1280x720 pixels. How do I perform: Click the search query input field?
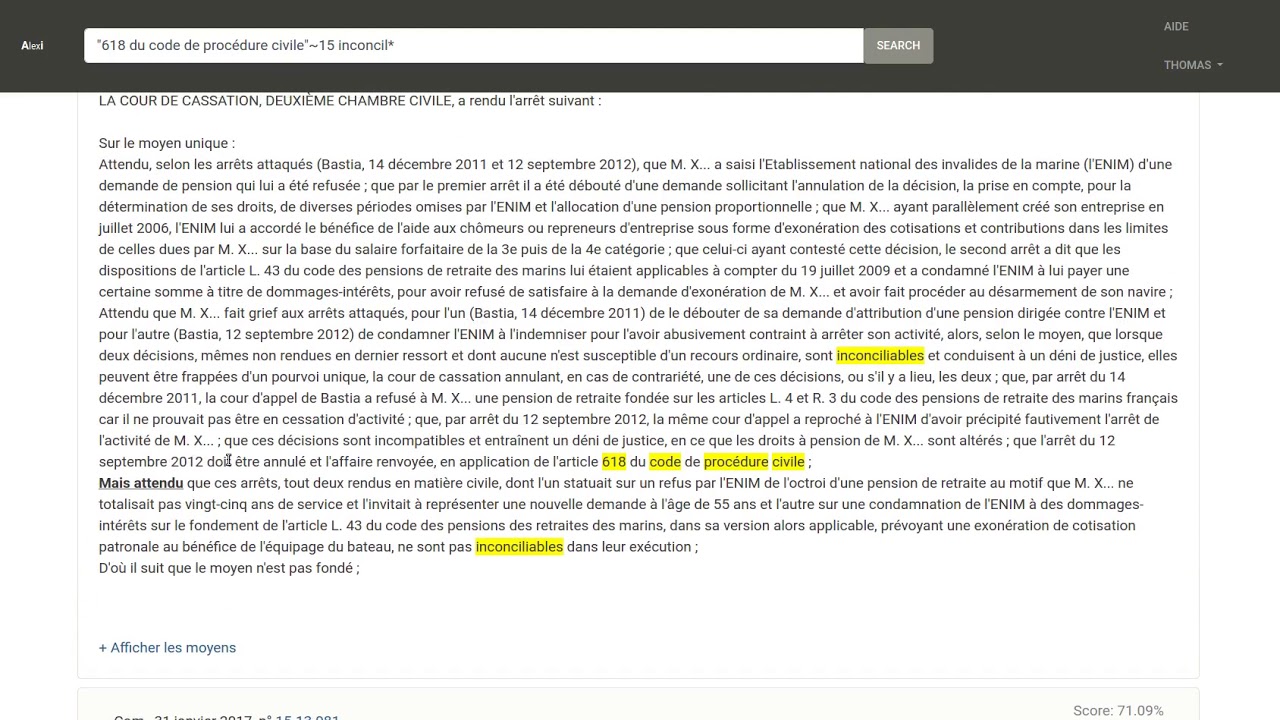[x=474, y=46]
